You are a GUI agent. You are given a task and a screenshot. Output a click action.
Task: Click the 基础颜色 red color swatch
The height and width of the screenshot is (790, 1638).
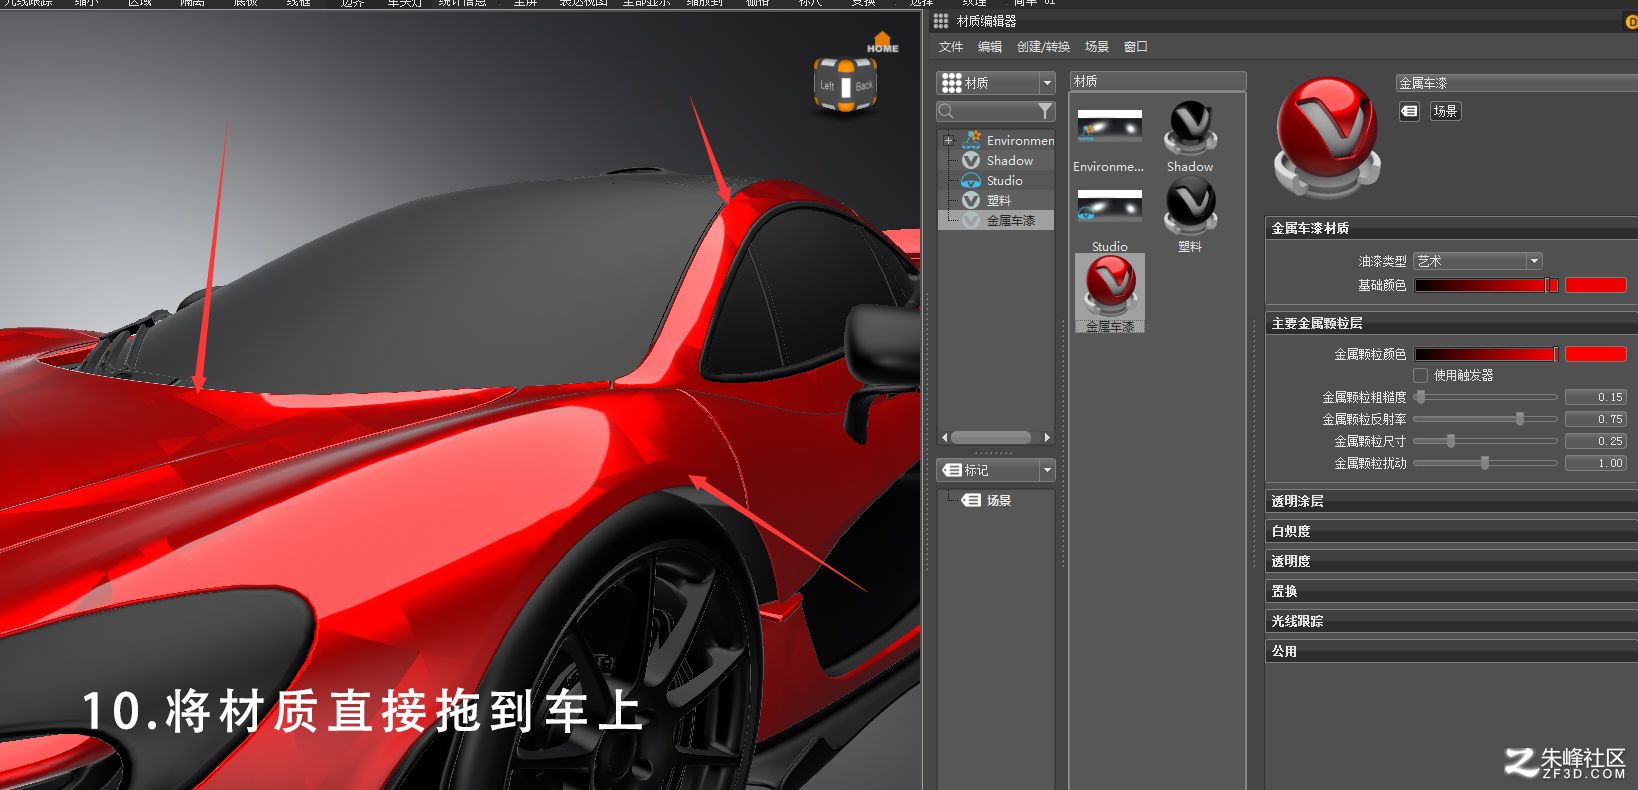[x=1595, y=285]
